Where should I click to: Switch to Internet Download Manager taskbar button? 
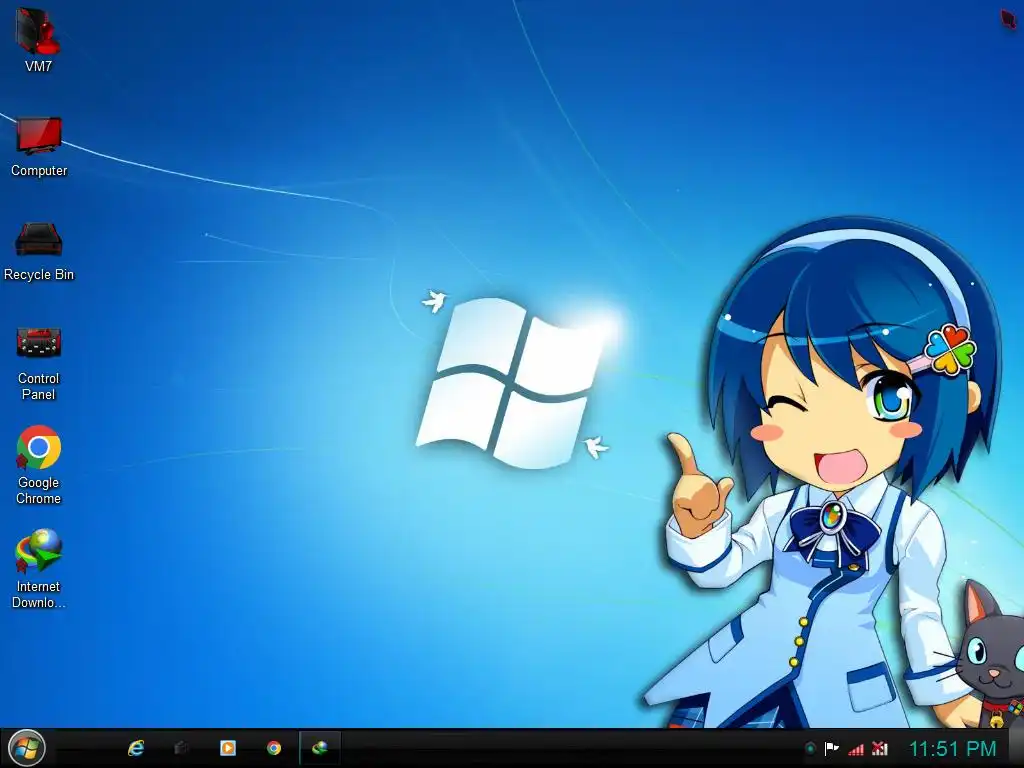point(320,748)
